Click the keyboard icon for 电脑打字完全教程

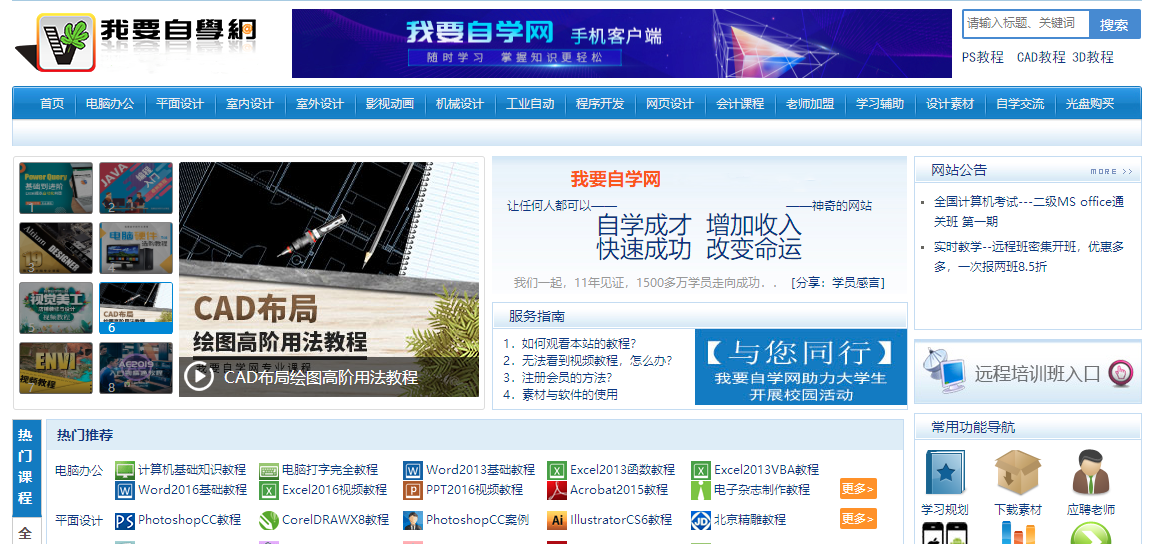(269, 470)
